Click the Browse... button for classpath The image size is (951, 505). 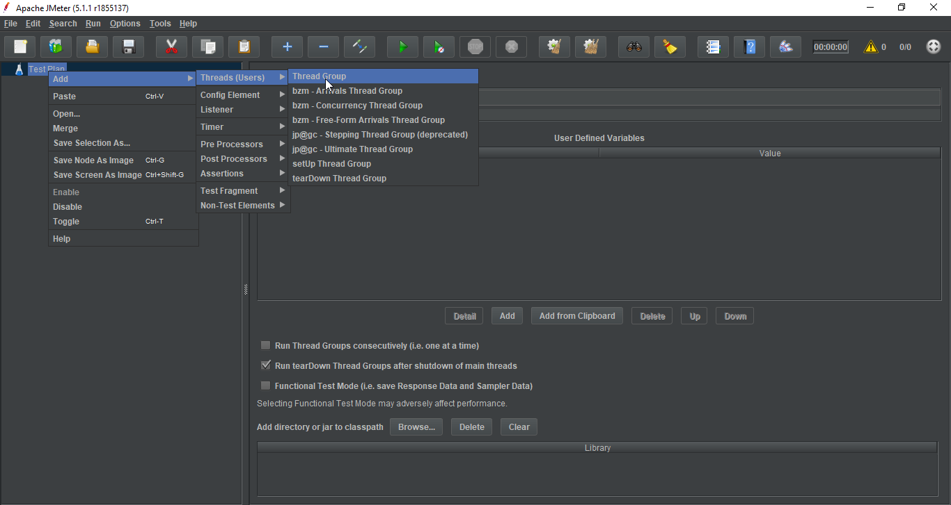tap(416, 427)
